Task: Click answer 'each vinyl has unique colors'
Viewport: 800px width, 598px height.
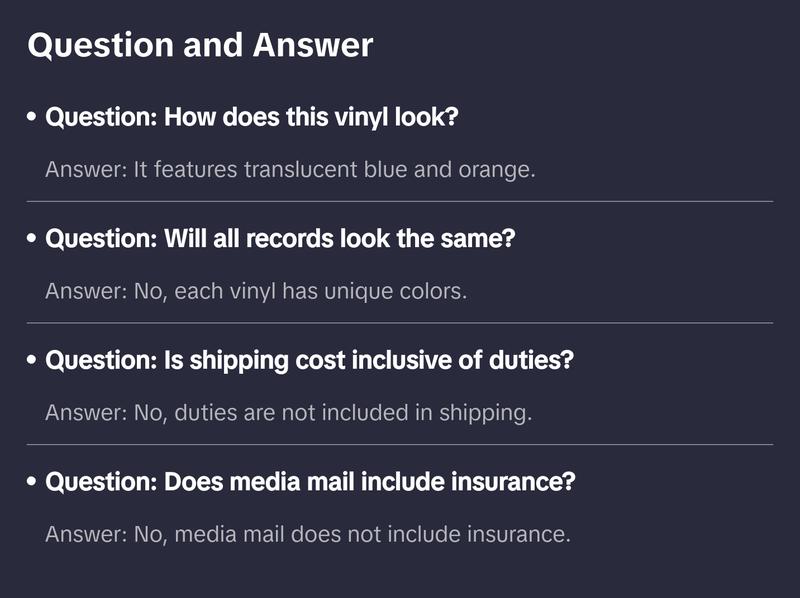Action: coord(256,292)
